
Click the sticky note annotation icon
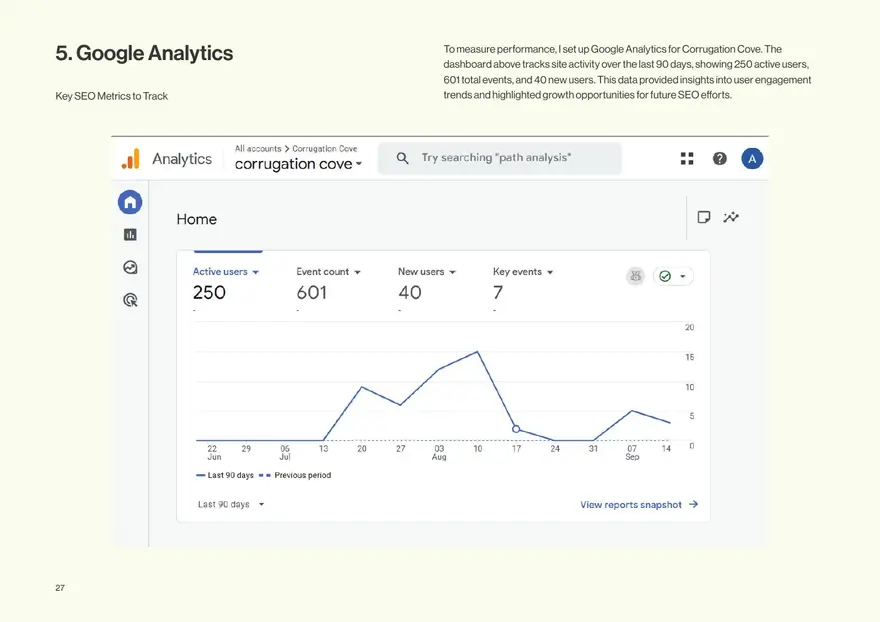pyautogui.click(x=704, y=217)
